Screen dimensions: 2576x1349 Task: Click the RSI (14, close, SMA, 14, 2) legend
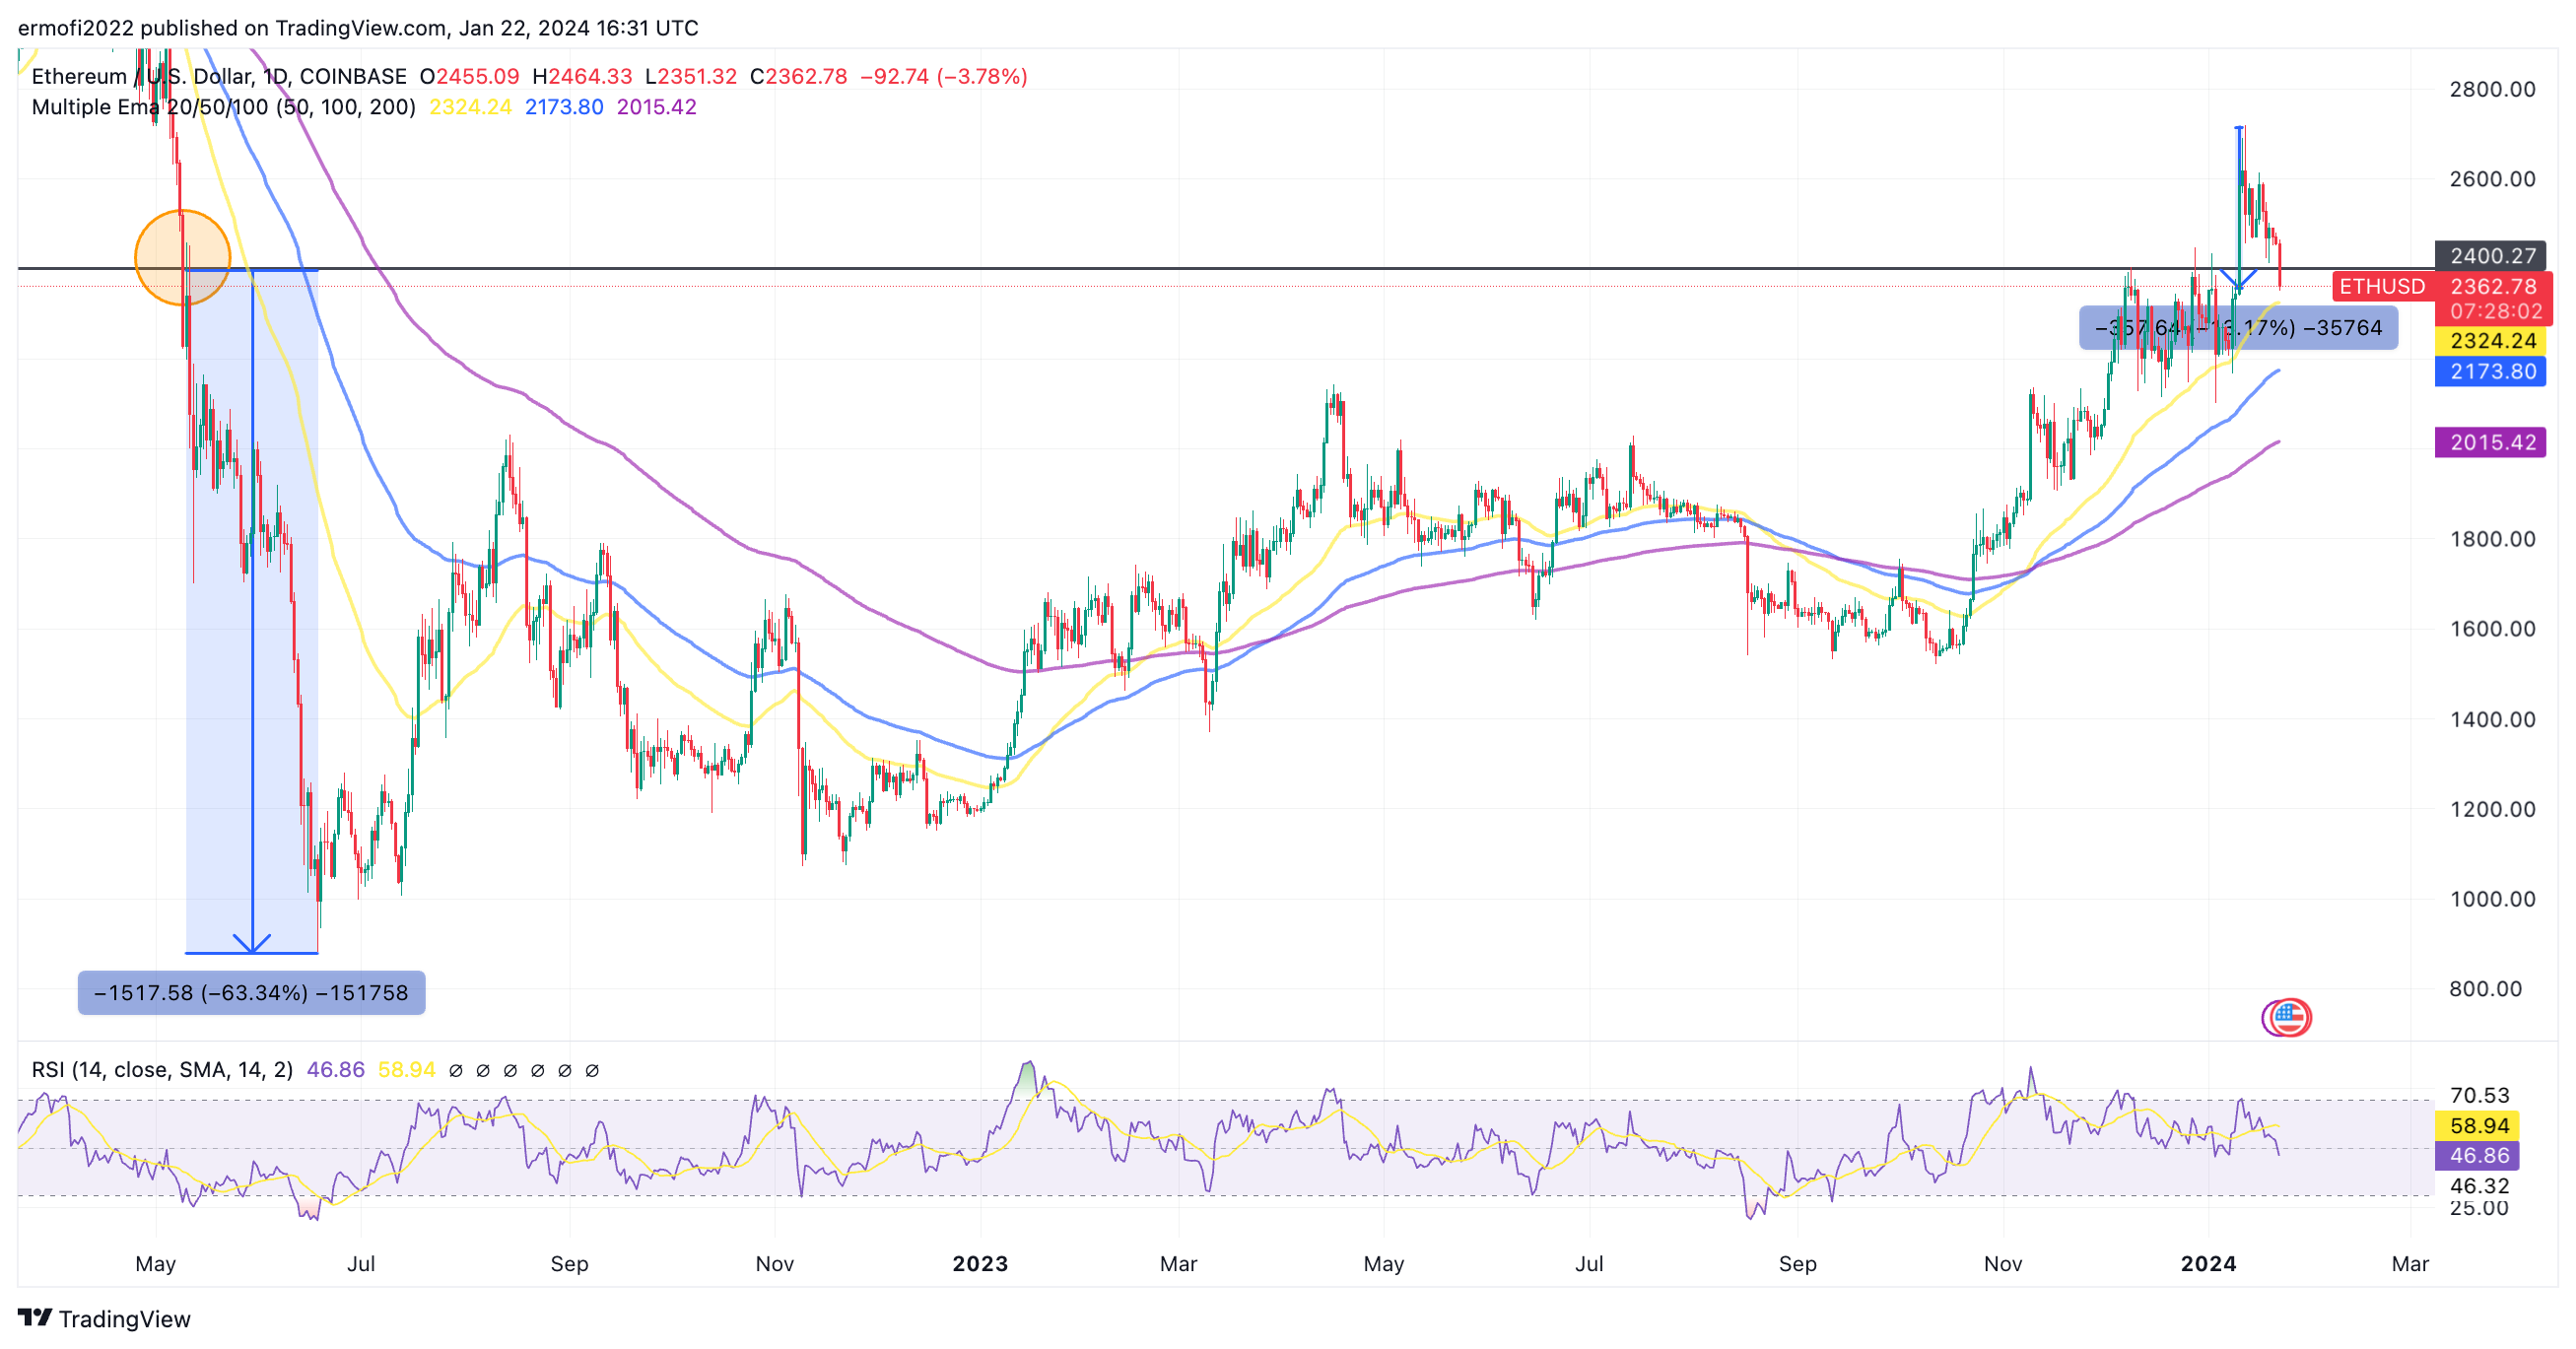(162, 1070)
